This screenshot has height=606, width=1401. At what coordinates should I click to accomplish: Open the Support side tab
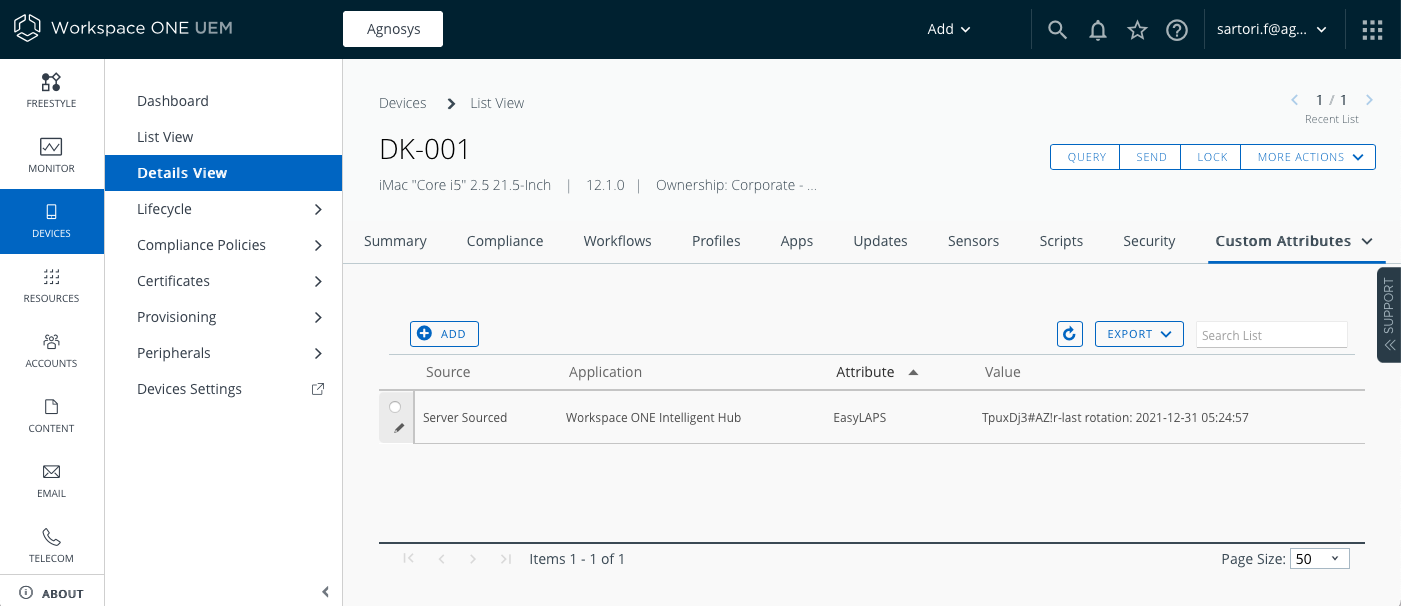(x=1389, y=315)
